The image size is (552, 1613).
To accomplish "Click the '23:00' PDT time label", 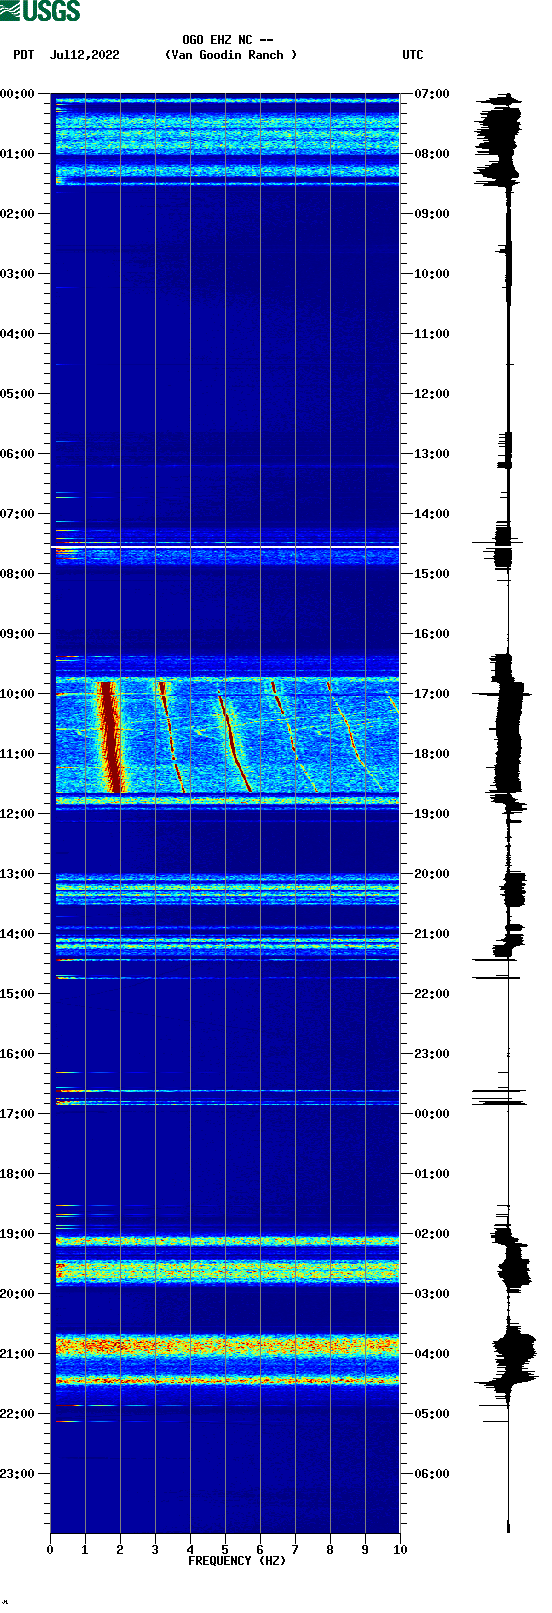I will coord(18,1474).
